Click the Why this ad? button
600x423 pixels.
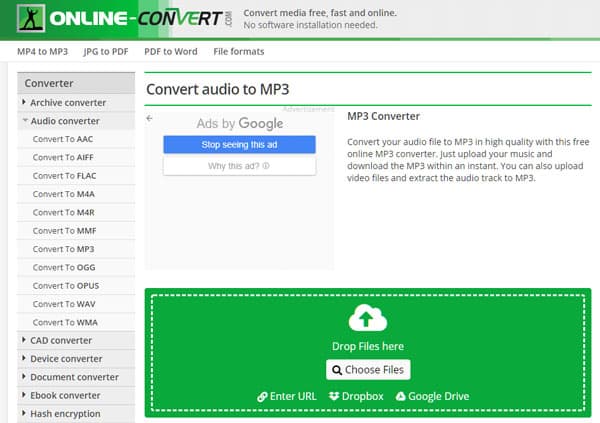pos(240,166)
